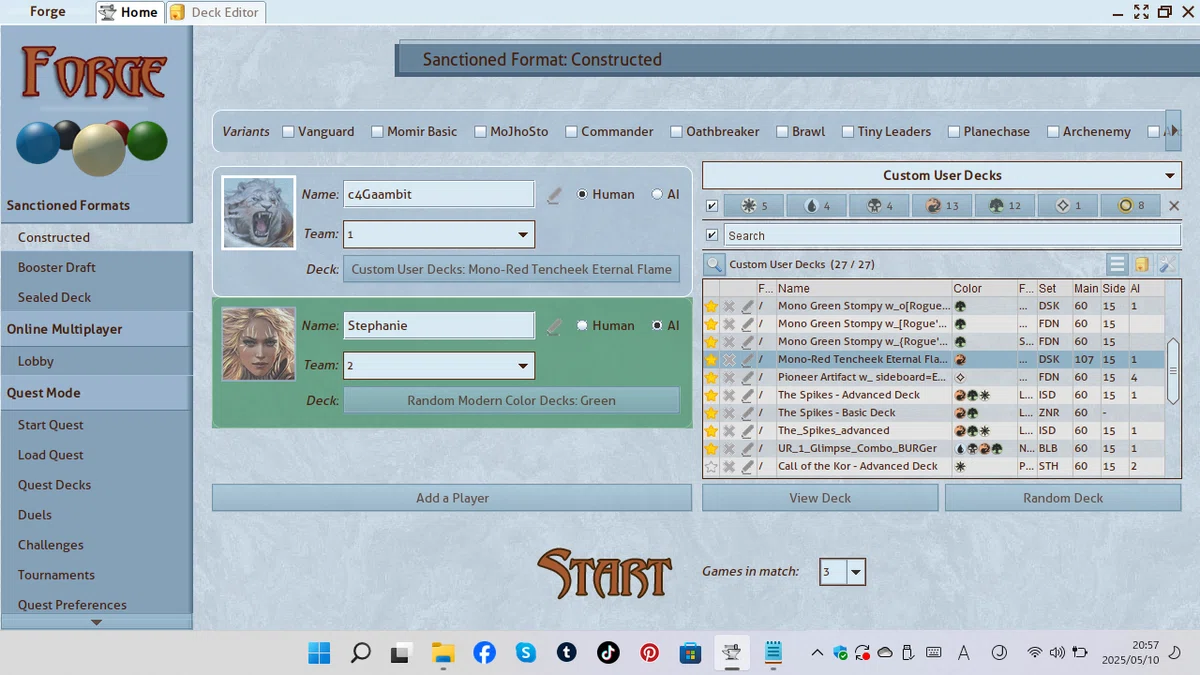Toggle the multicolor gold filter

point(1131,205)
